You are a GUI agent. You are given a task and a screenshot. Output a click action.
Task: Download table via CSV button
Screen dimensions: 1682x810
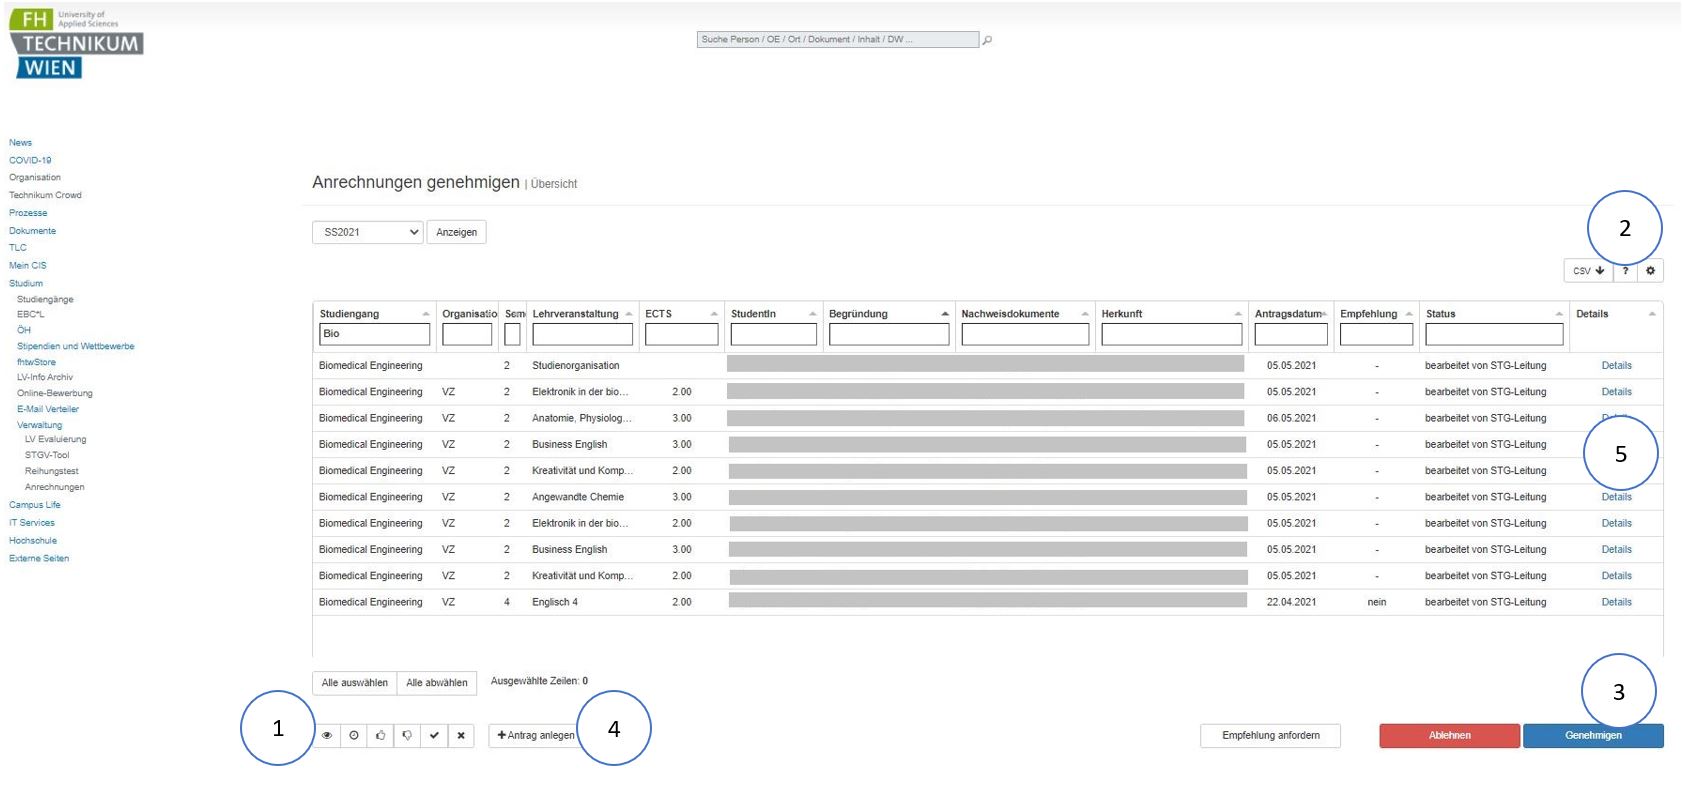tap(1587, 270)
